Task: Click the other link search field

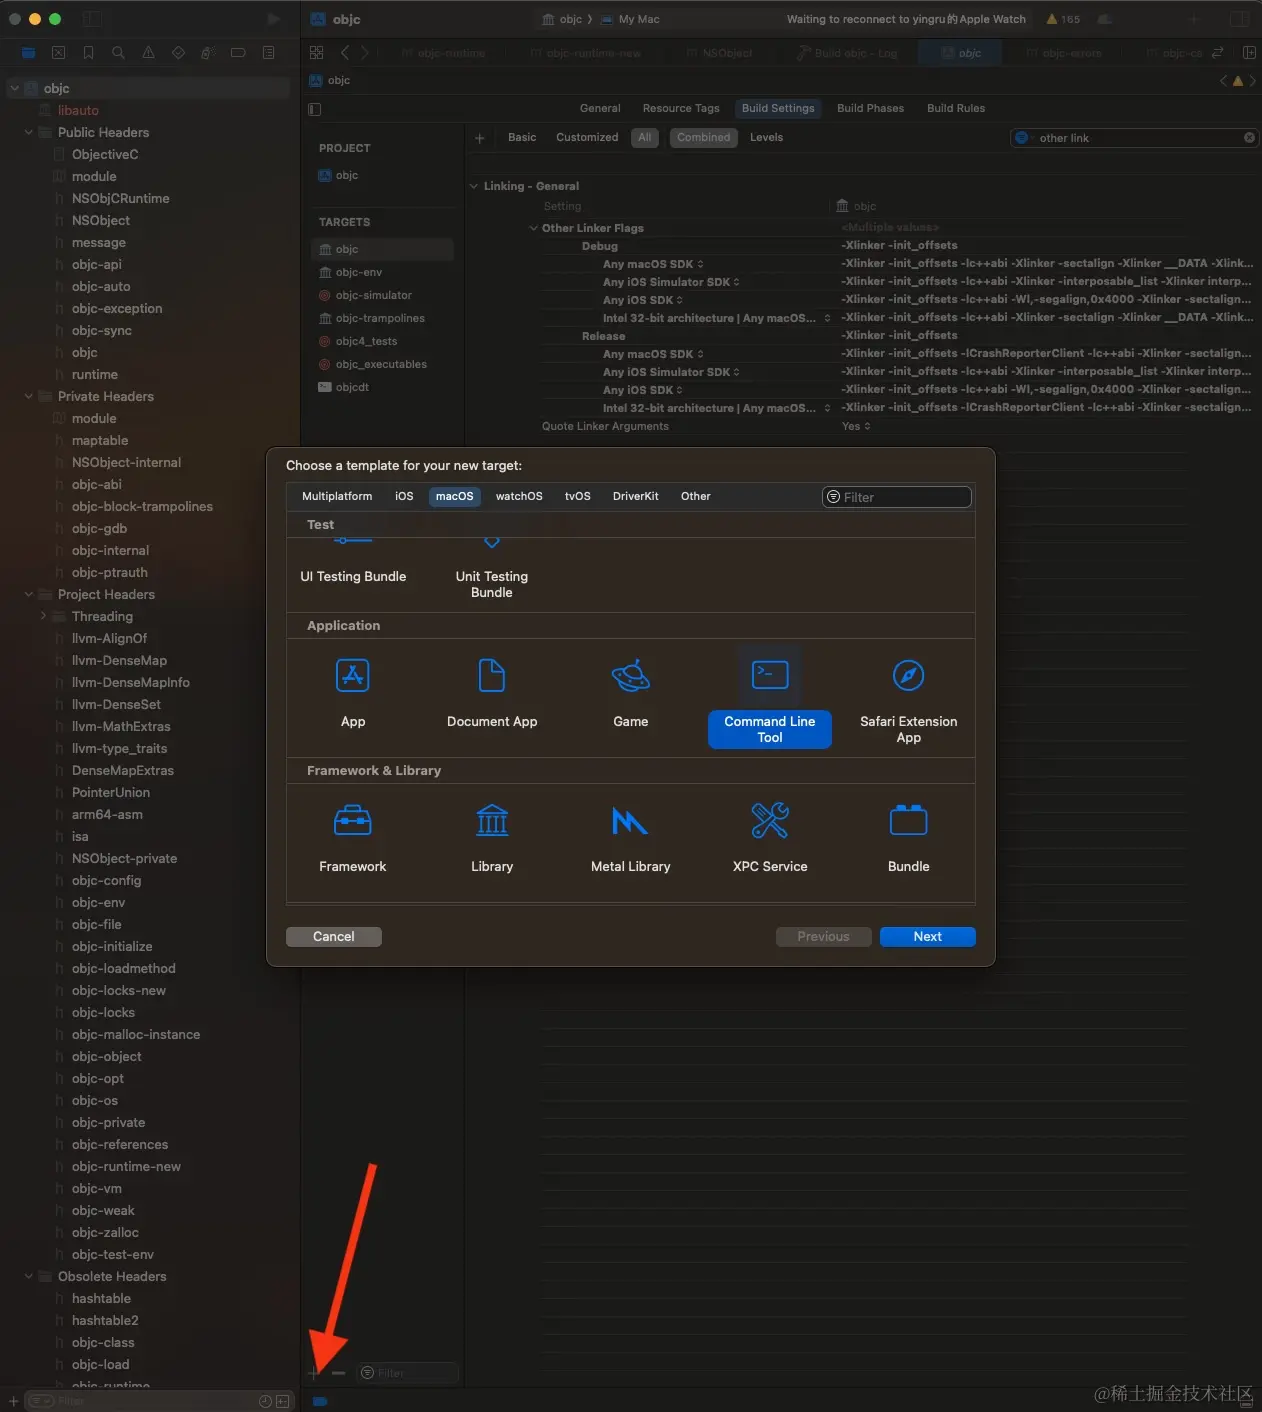Action: (1134, 138)
